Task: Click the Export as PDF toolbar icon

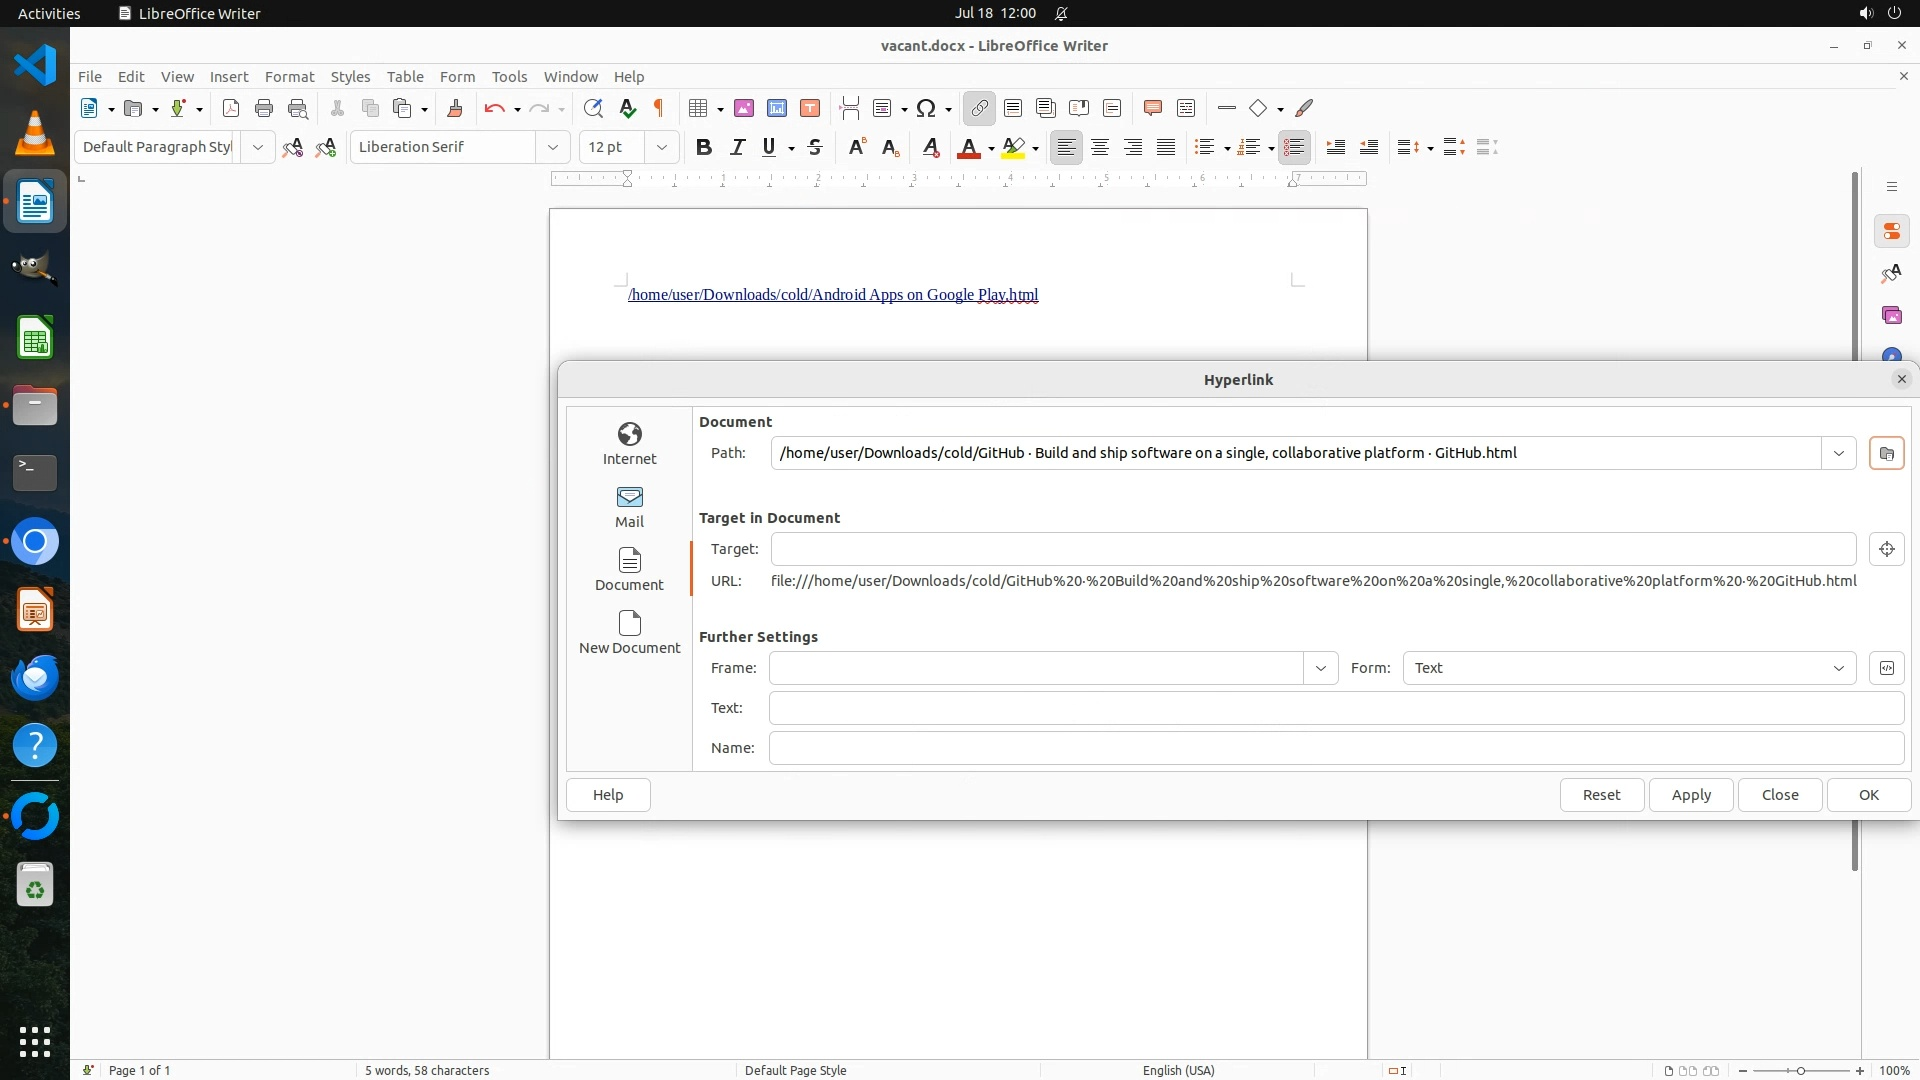Action: coord(231,108)
